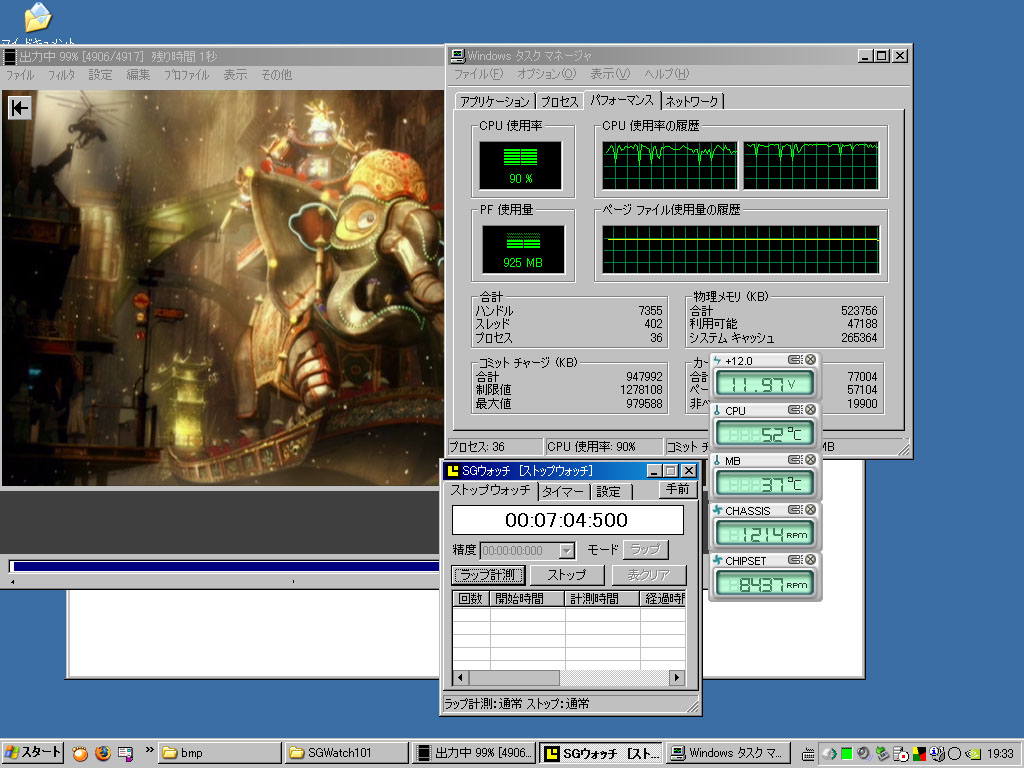Switch to the SGWatch101 taskbar button

(345, 753)
